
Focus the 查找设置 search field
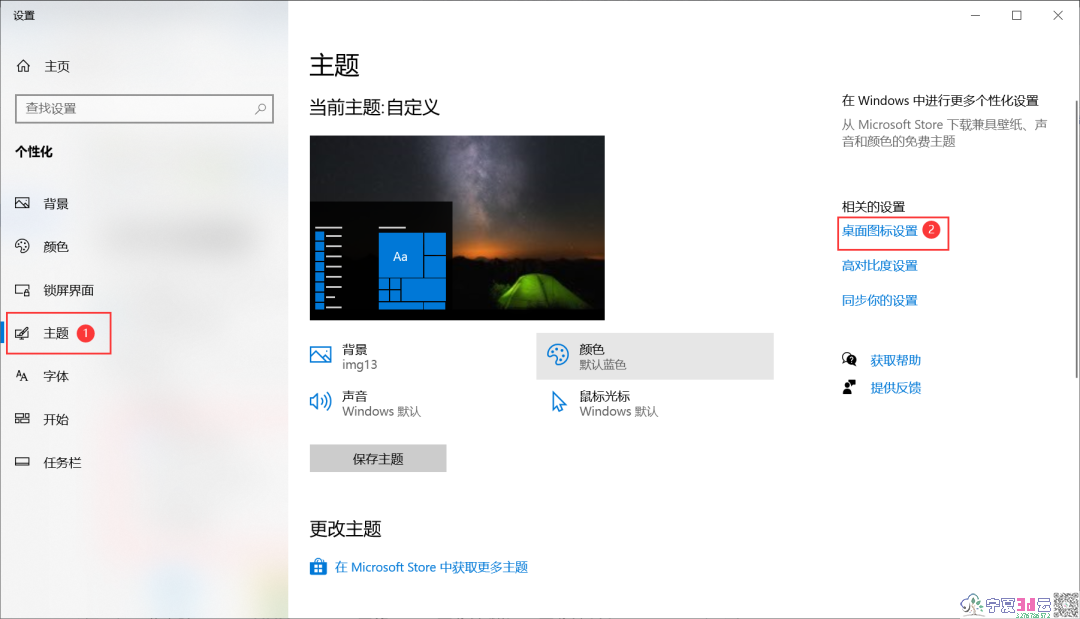(x=145, y=109)
